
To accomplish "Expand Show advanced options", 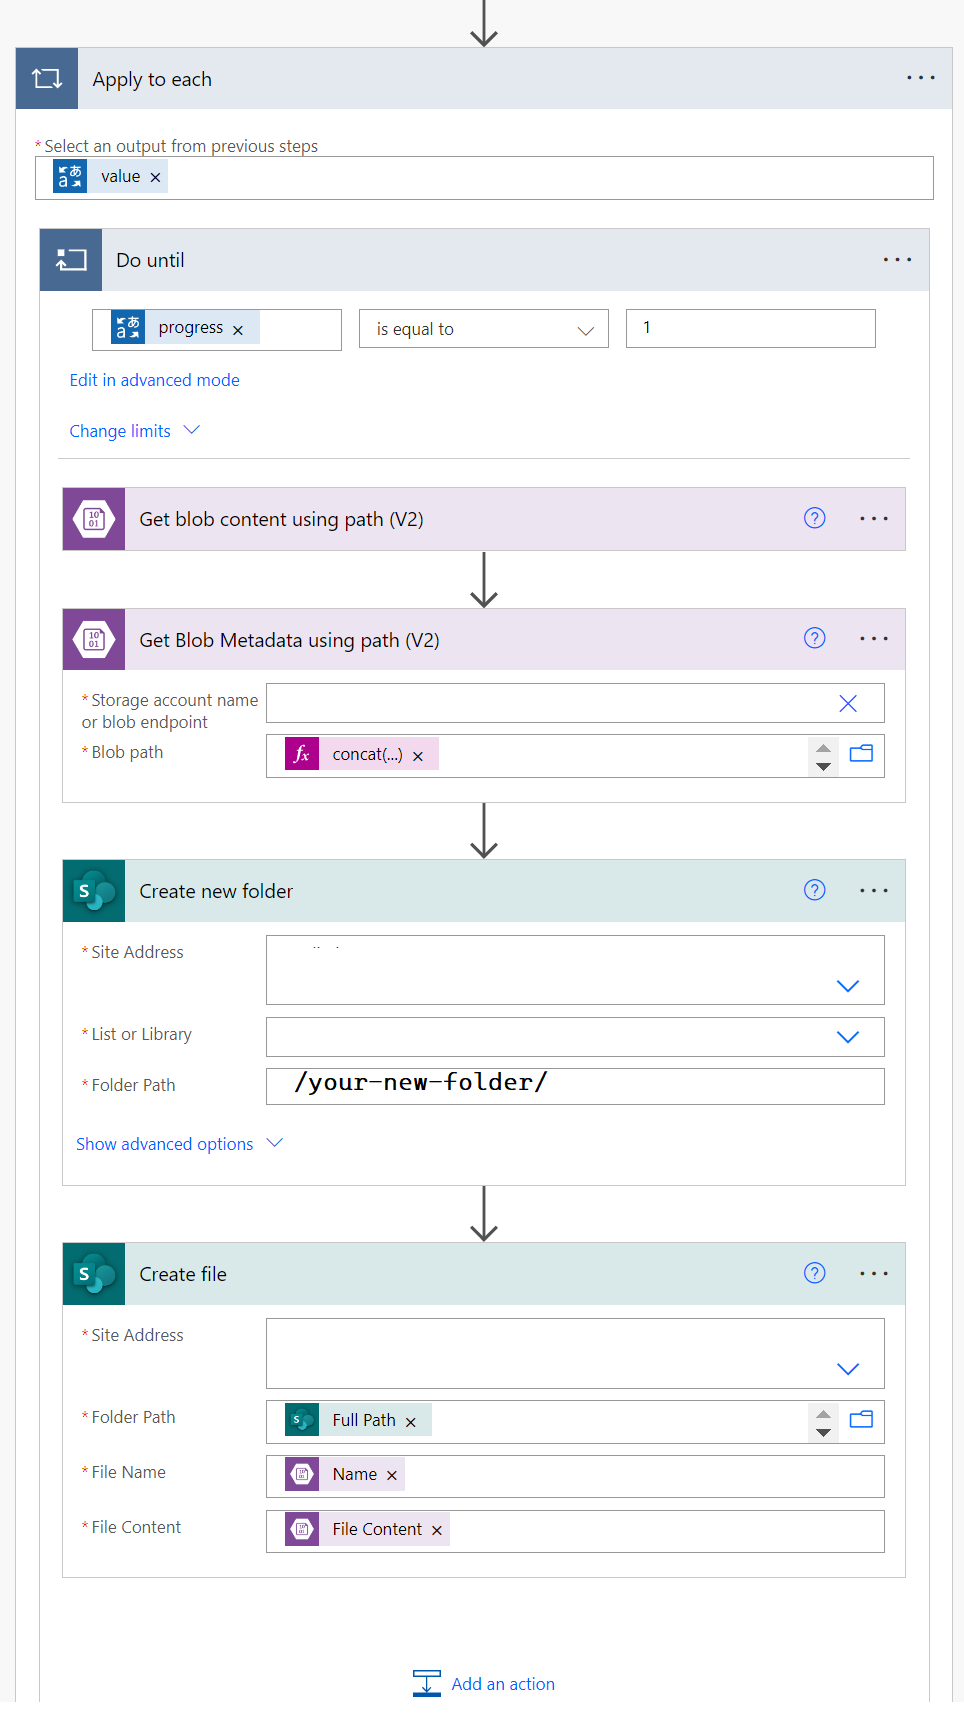I will point(180,1144).
